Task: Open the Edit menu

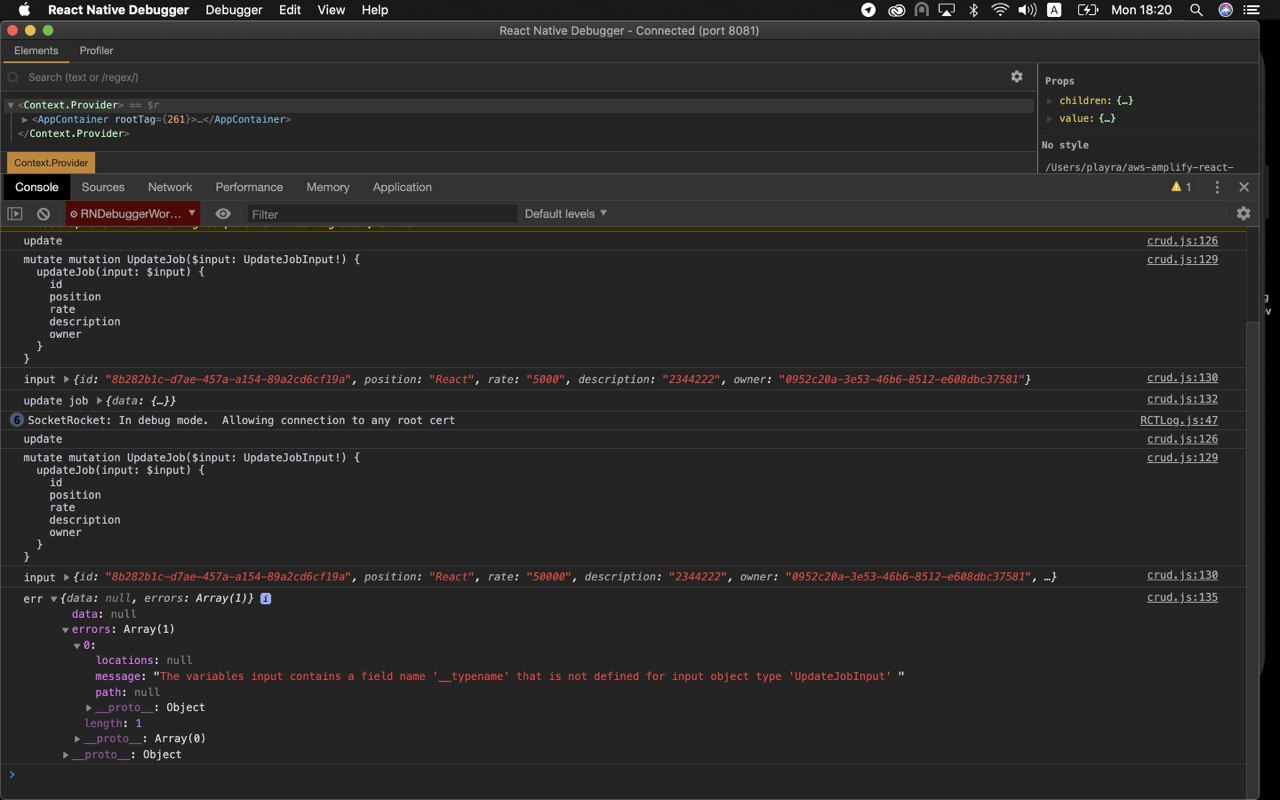Action: [290, 10]
